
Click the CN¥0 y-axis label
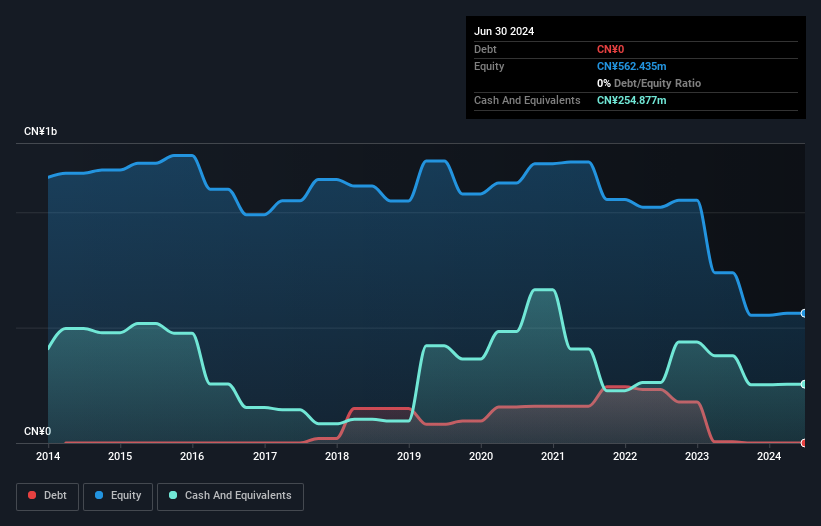click(38, 431)
